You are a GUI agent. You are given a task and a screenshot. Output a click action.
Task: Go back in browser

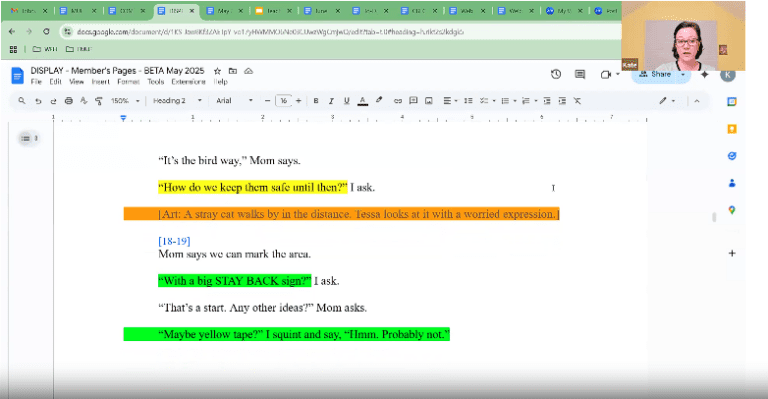pyautogui.click(x=12, y=31)
